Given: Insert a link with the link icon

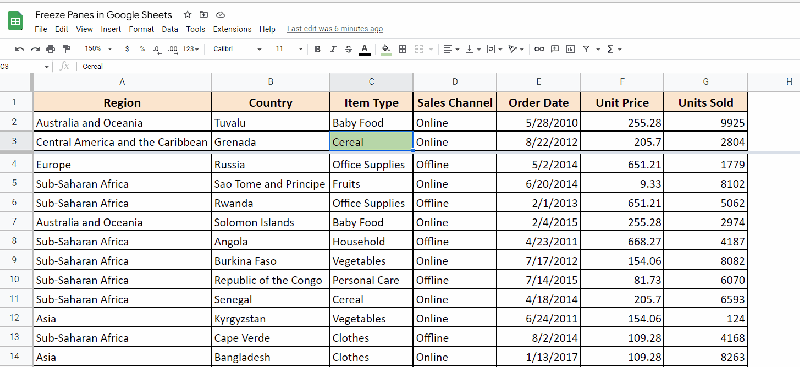Looking at the screenshot, I should (539, 49).
